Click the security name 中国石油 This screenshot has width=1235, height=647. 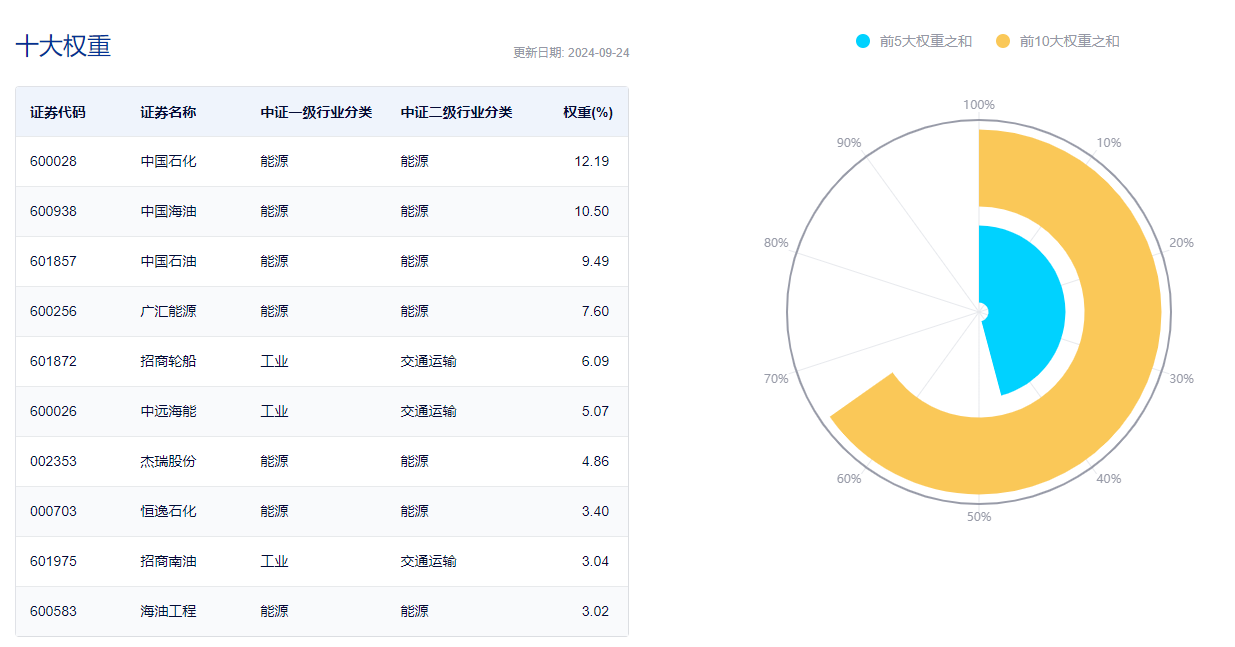click(x=168, y=261)
